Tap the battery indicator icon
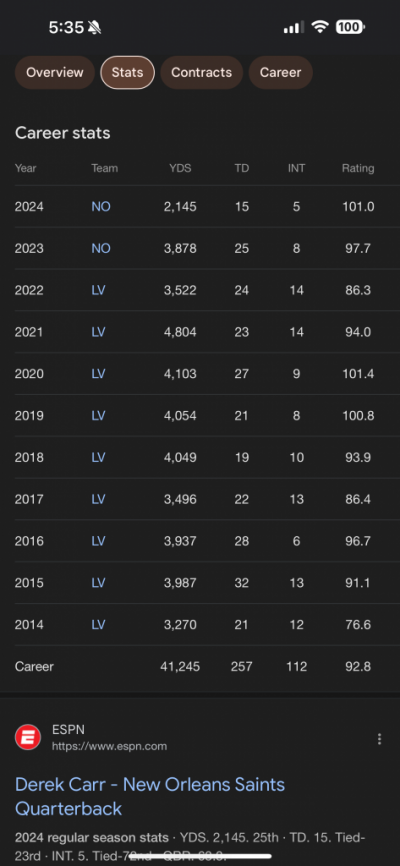 (350, 27)
